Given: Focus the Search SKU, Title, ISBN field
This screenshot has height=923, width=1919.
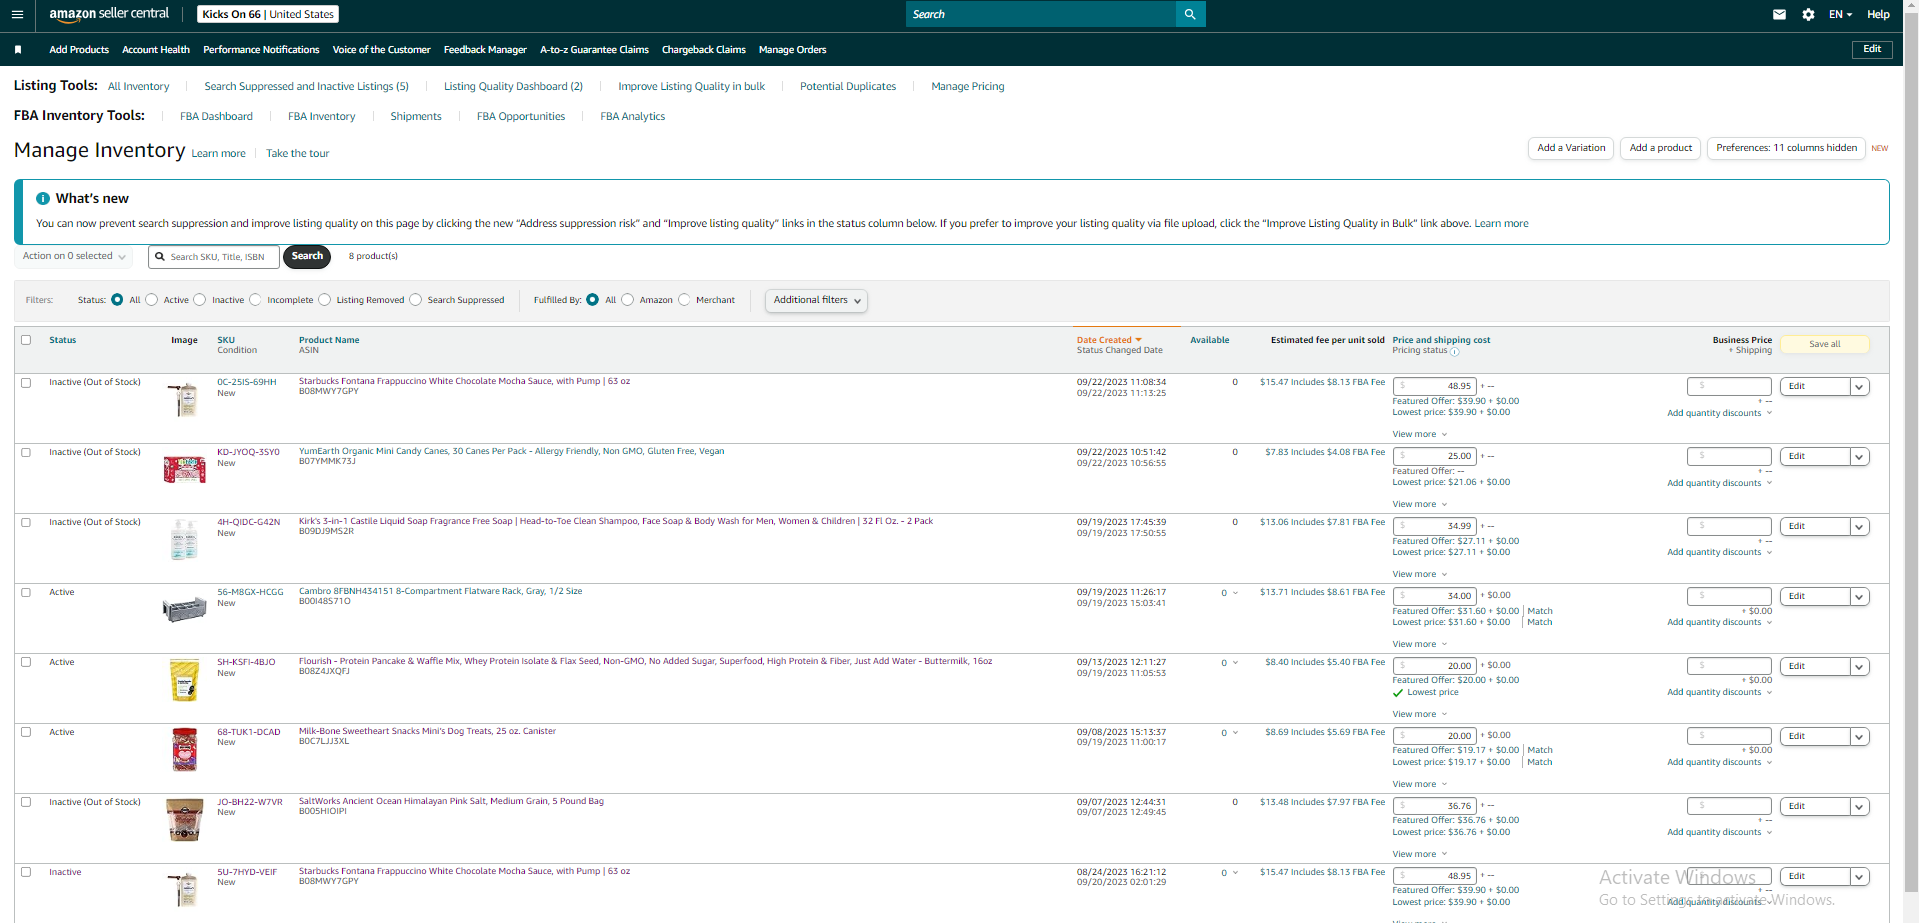Looking at the screenshot, I should click(214, 257).
